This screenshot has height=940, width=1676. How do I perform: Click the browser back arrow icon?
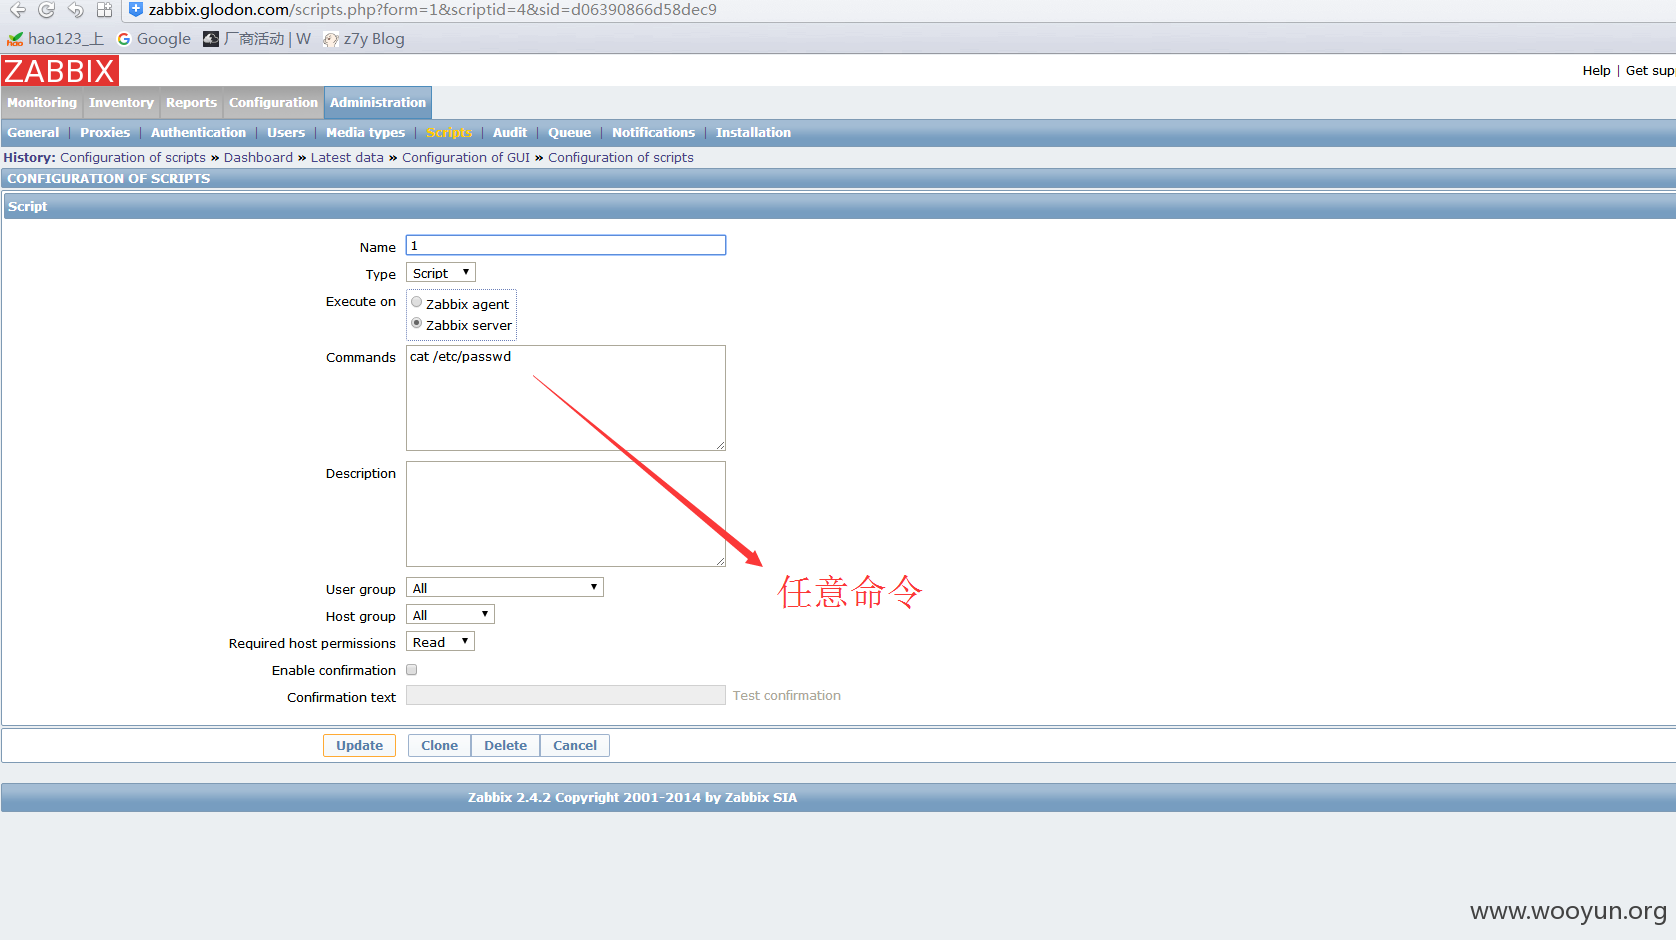[x=17, y=10]
